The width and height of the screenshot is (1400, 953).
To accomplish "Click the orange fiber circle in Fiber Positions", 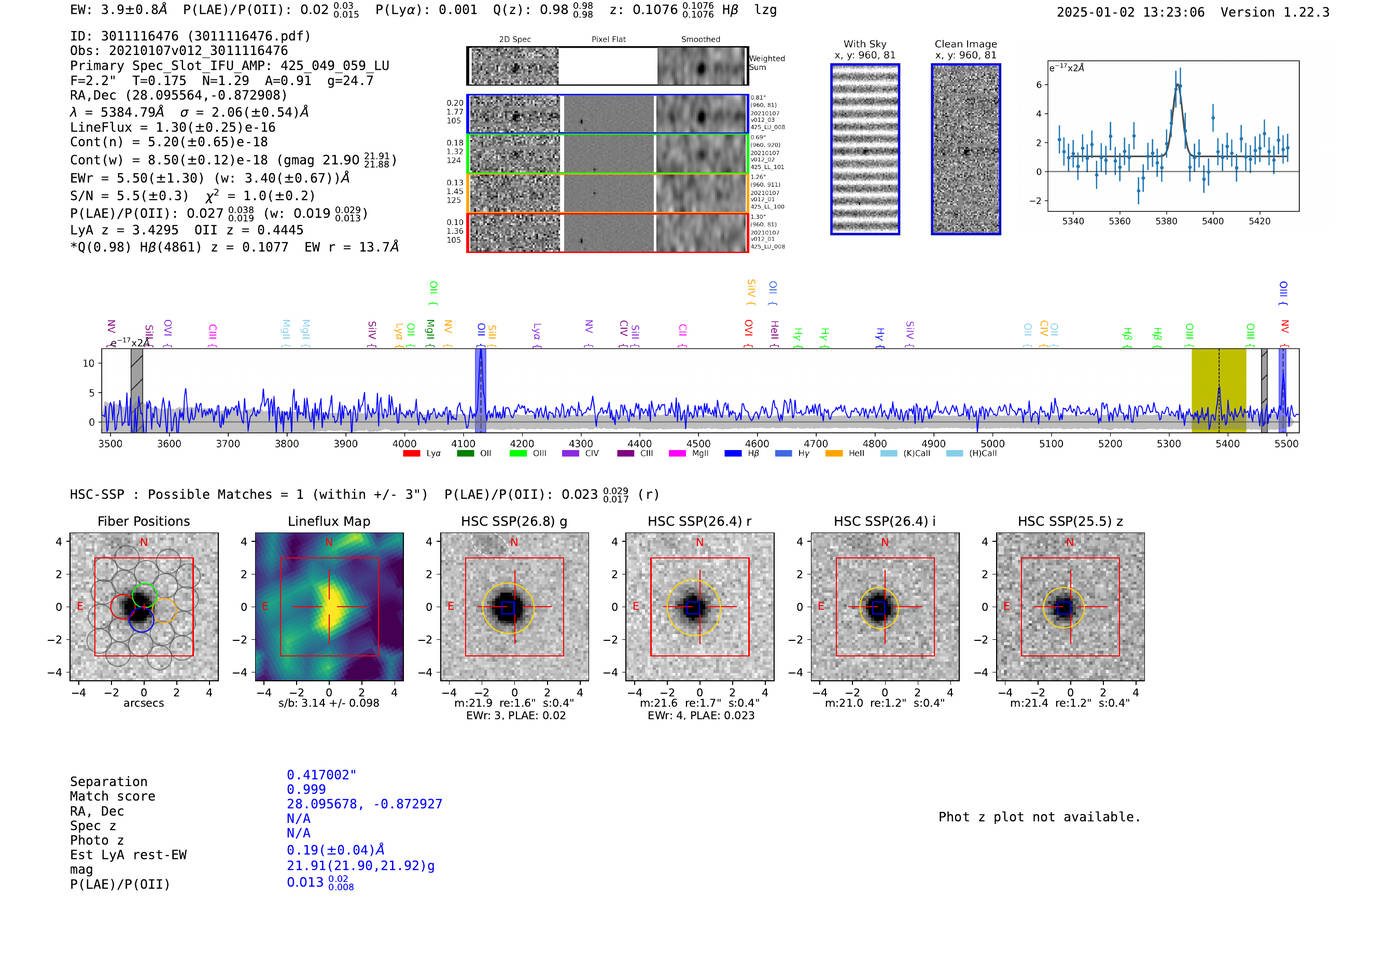I will coord(164,608).
